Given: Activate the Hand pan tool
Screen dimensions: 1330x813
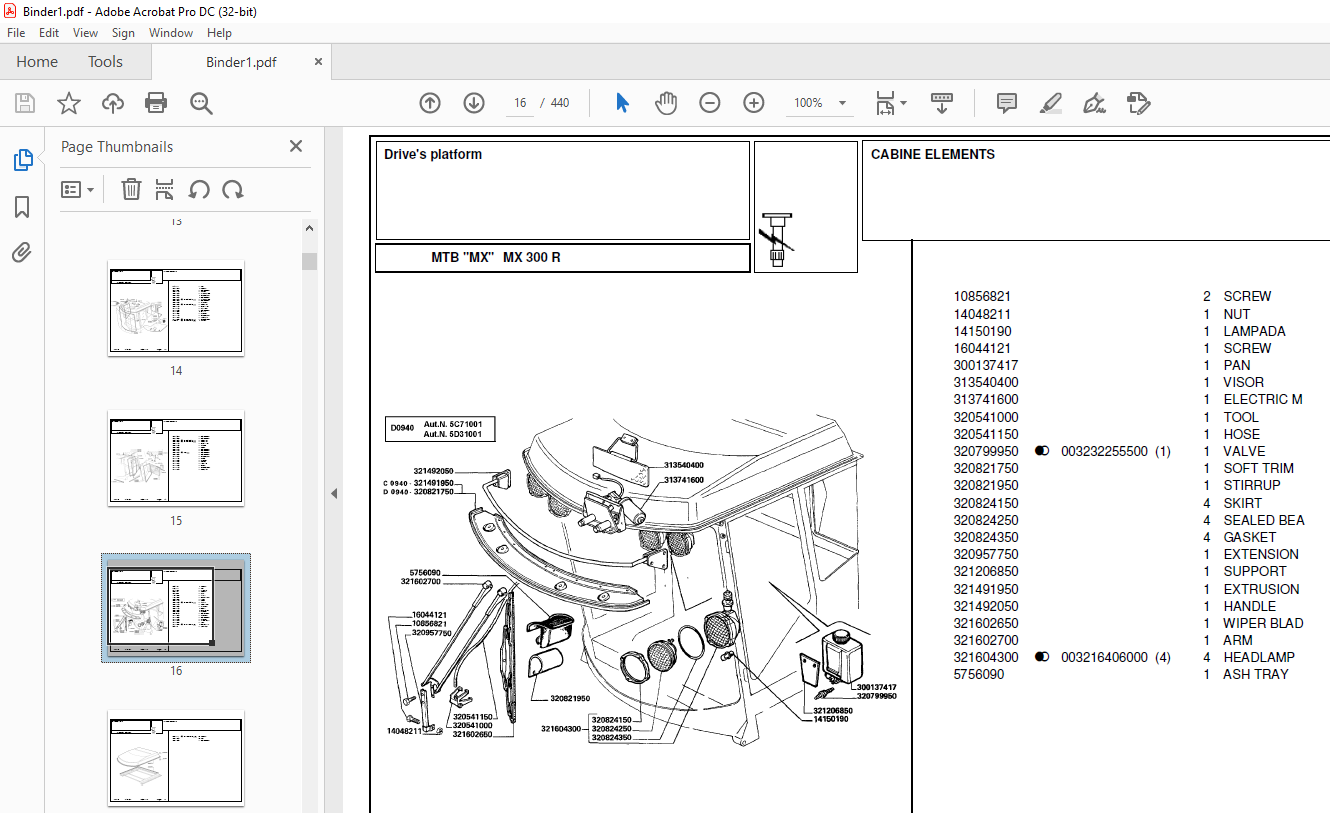Looking at the screenshot, I should point(666,103).
